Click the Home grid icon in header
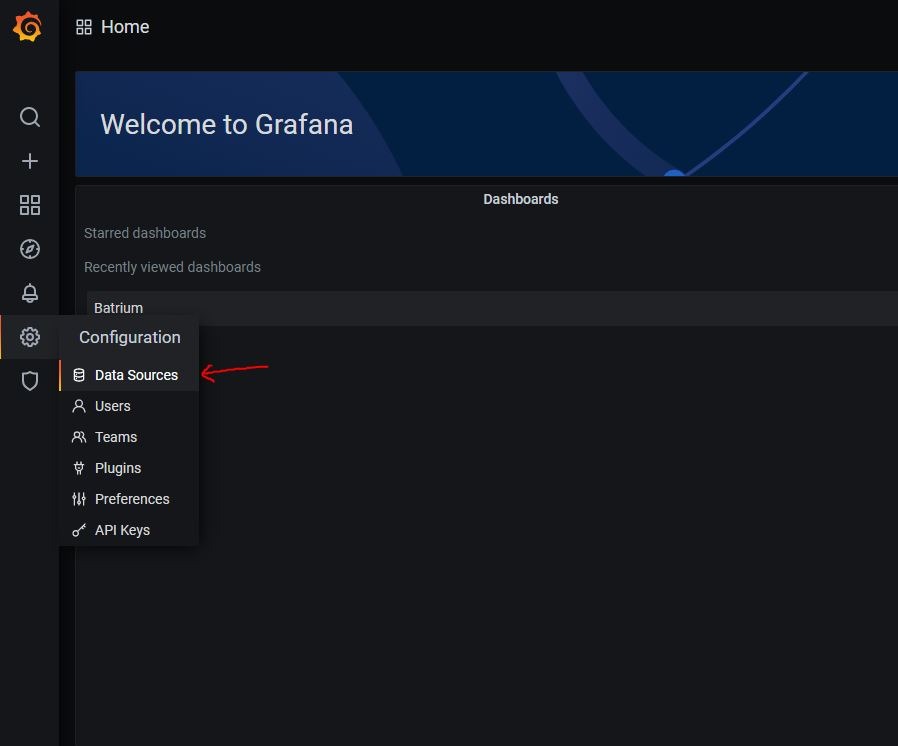This screenshot has width=898, height=746. point(84,27)
